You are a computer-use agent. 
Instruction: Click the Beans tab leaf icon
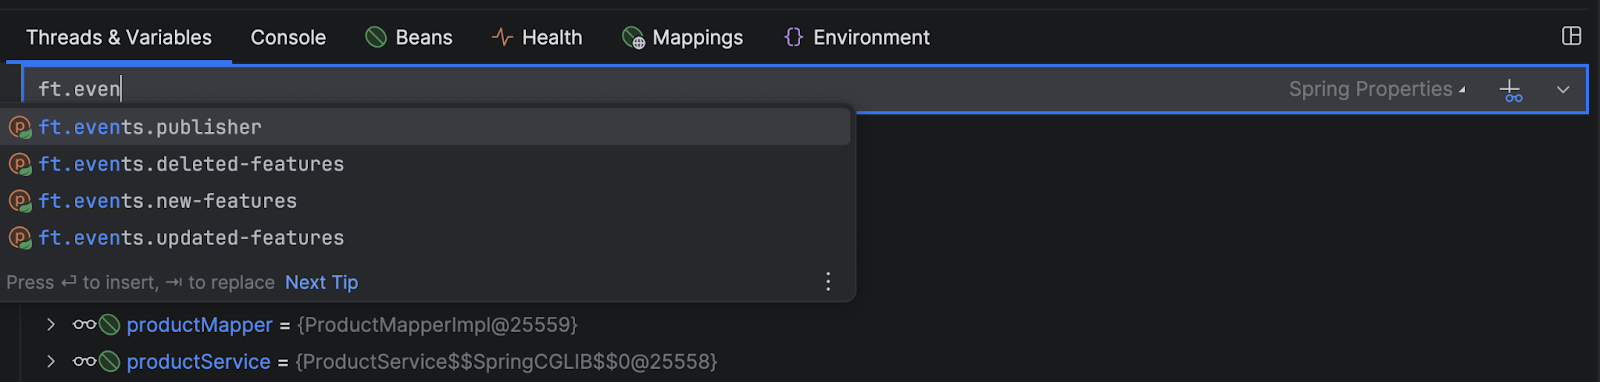376,37
